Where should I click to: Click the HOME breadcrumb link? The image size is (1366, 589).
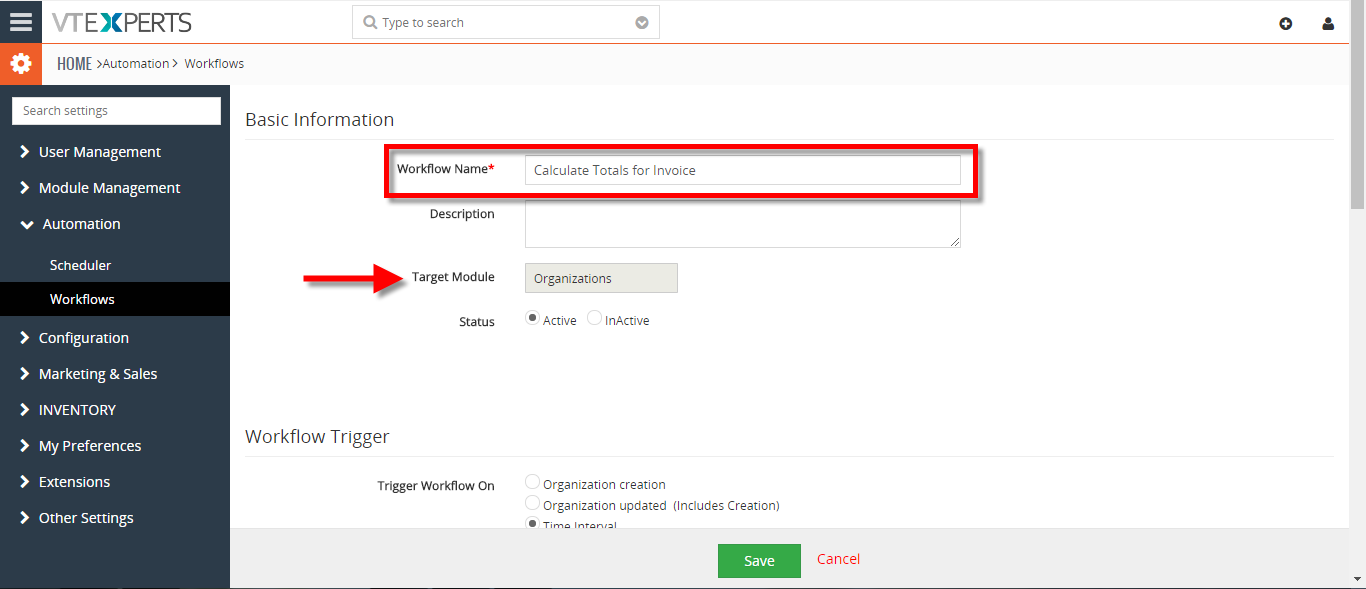tap(74, 64)
